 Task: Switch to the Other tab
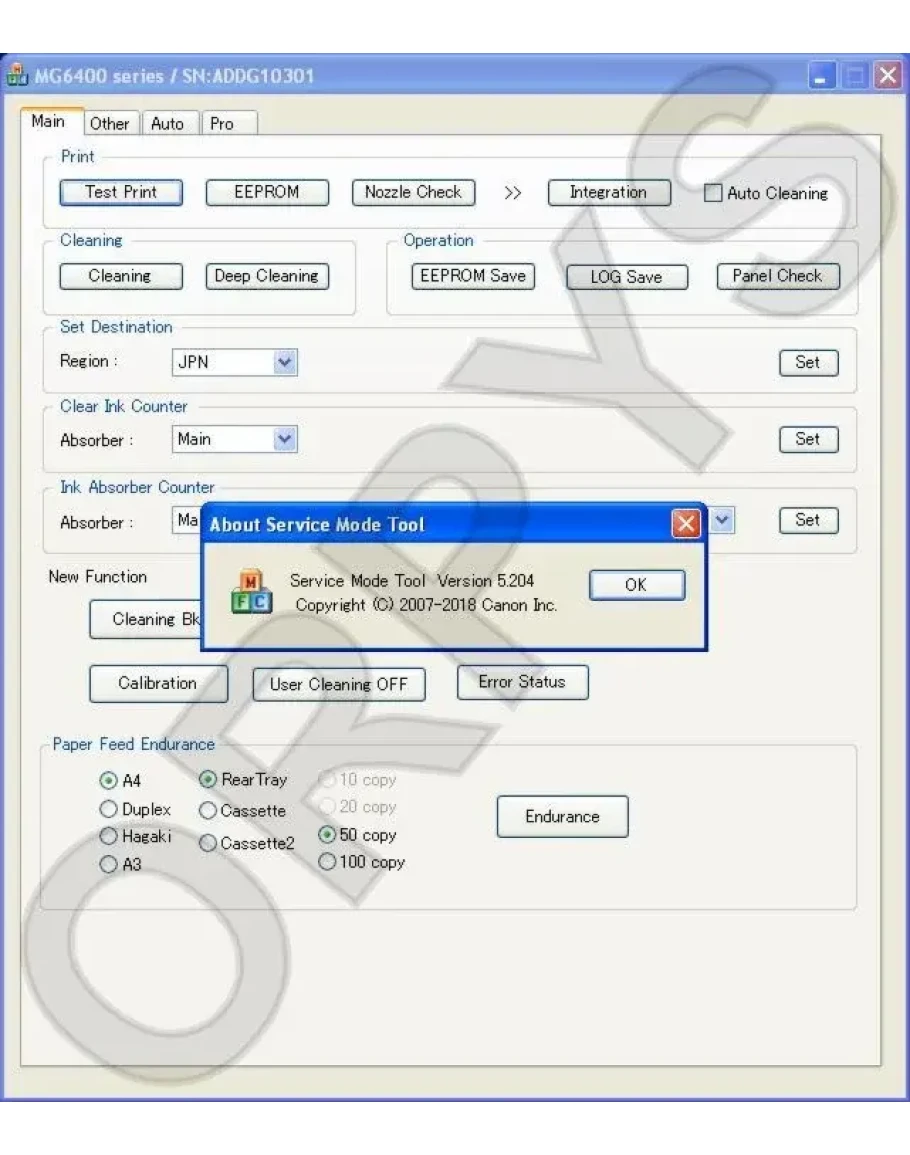109,124
